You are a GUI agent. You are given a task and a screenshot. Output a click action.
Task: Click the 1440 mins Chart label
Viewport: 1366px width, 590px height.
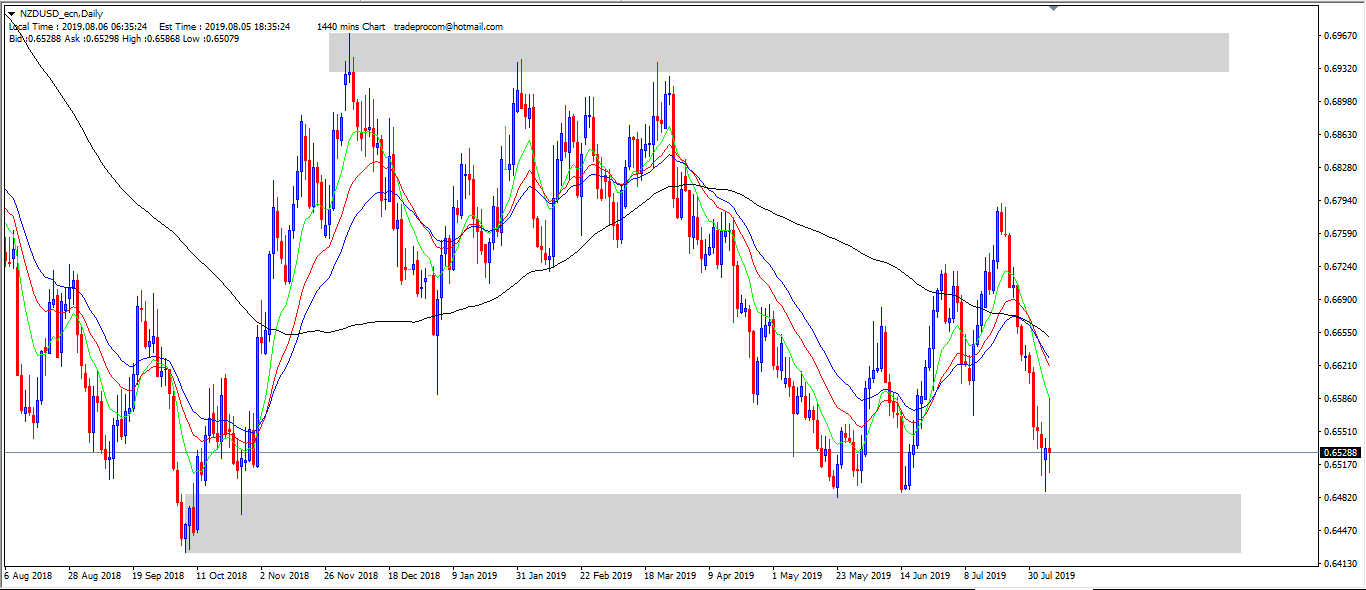pyautogui.click(x=350, y=27)
